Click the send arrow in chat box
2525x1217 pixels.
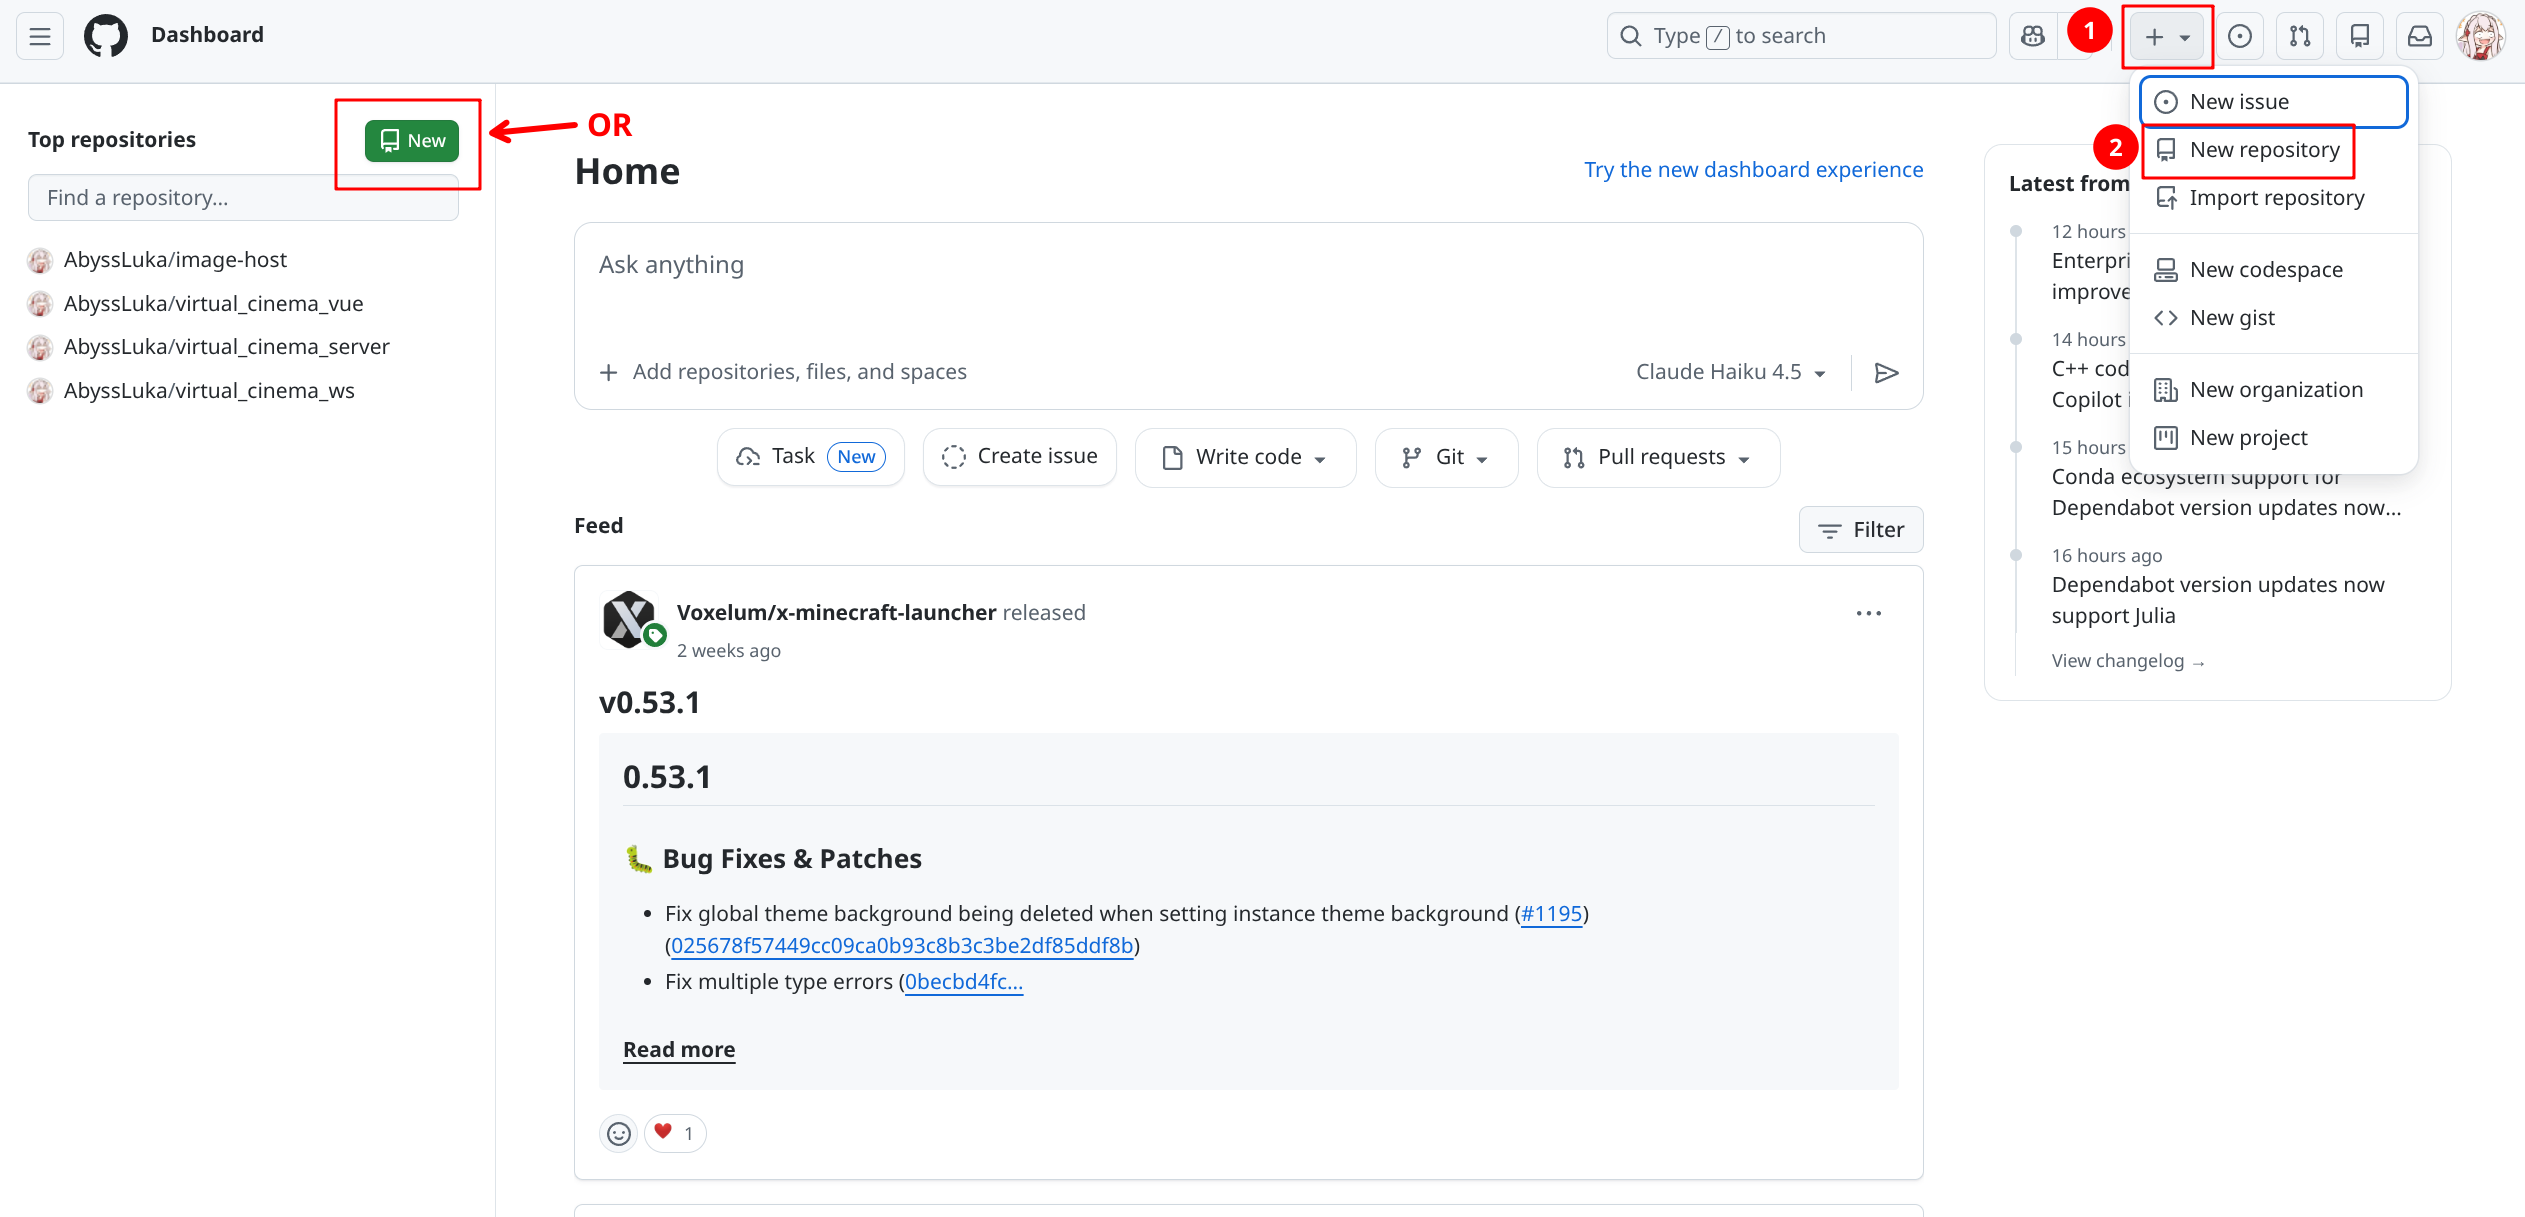1886,373
